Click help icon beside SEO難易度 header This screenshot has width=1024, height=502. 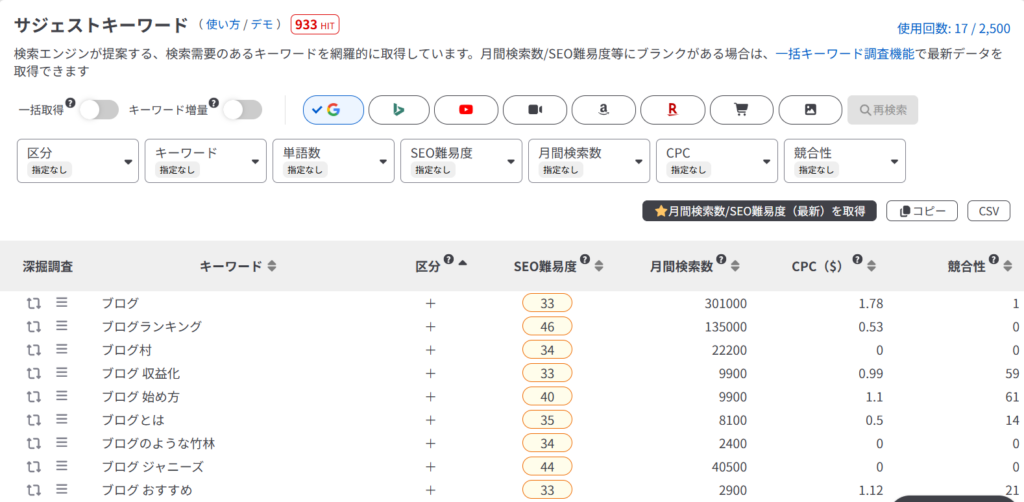(x=585, y=259)
